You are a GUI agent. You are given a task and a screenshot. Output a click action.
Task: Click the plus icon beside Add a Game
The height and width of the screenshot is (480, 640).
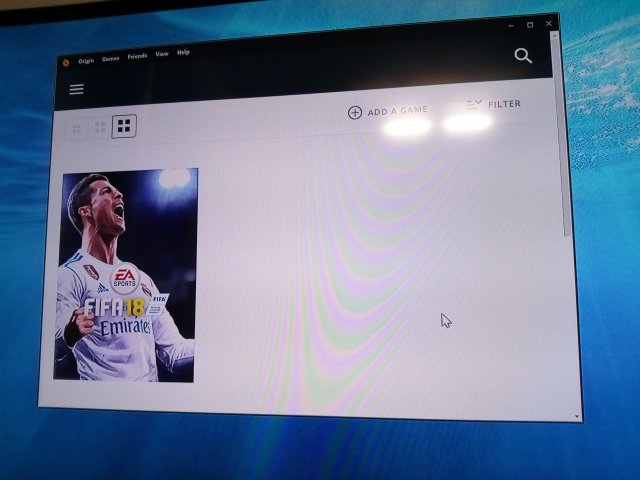pyautogui.click(x=355, y=113)
